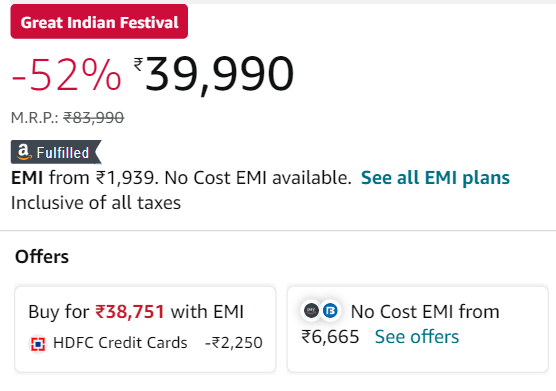Open See offers link in EMI card
Viewport: 556px width, 391px height.
coord(417,336)
